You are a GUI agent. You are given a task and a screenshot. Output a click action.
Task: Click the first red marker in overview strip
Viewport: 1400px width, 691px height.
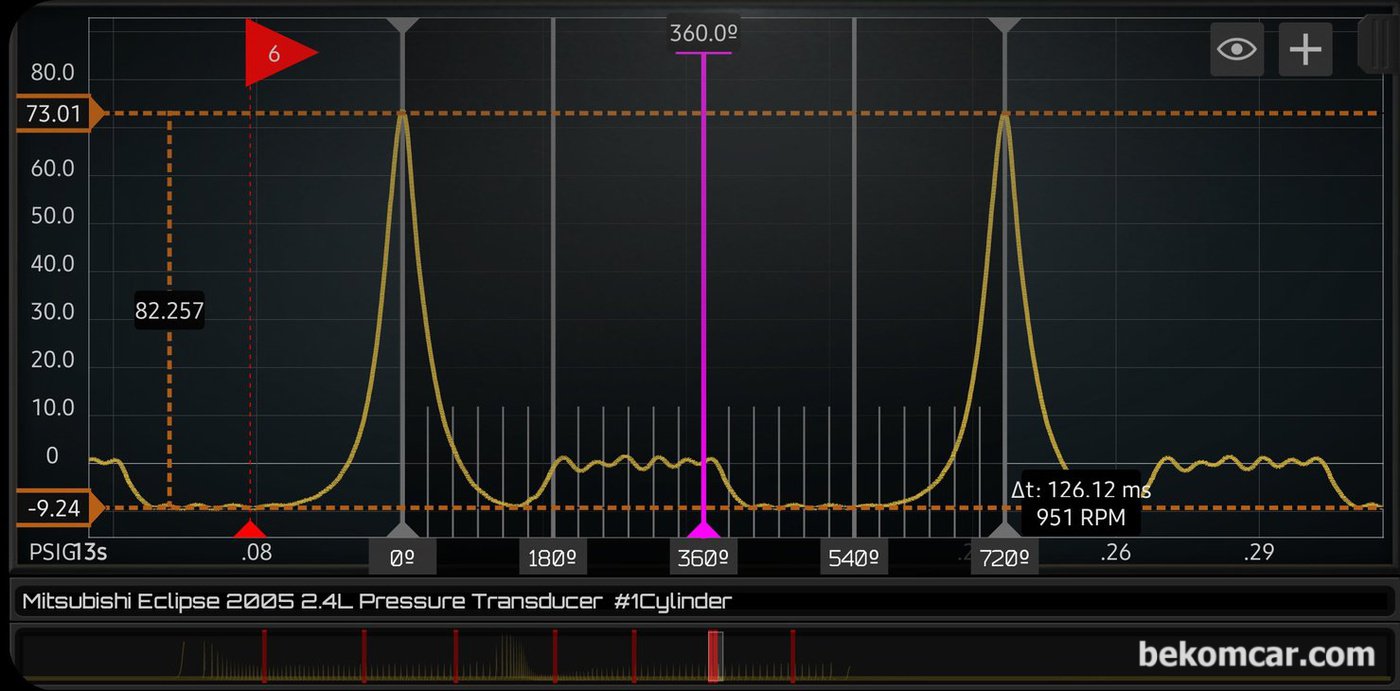coord(264,656)
